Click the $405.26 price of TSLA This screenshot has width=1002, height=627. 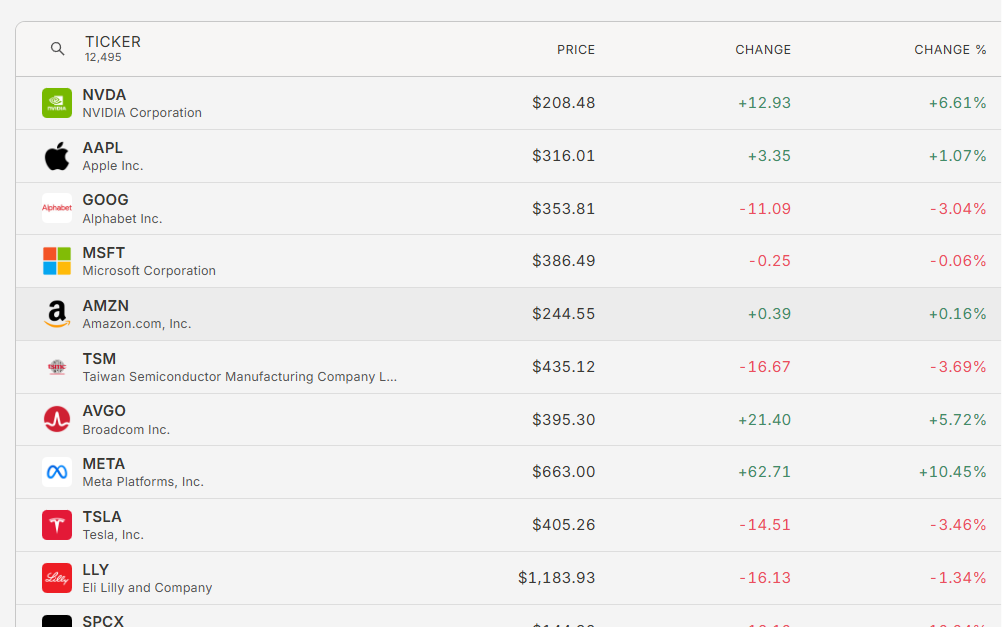point(564,525)
